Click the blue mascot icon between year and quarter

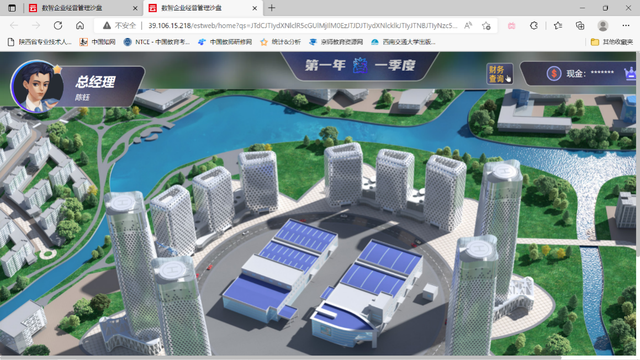tap(360, 65)
